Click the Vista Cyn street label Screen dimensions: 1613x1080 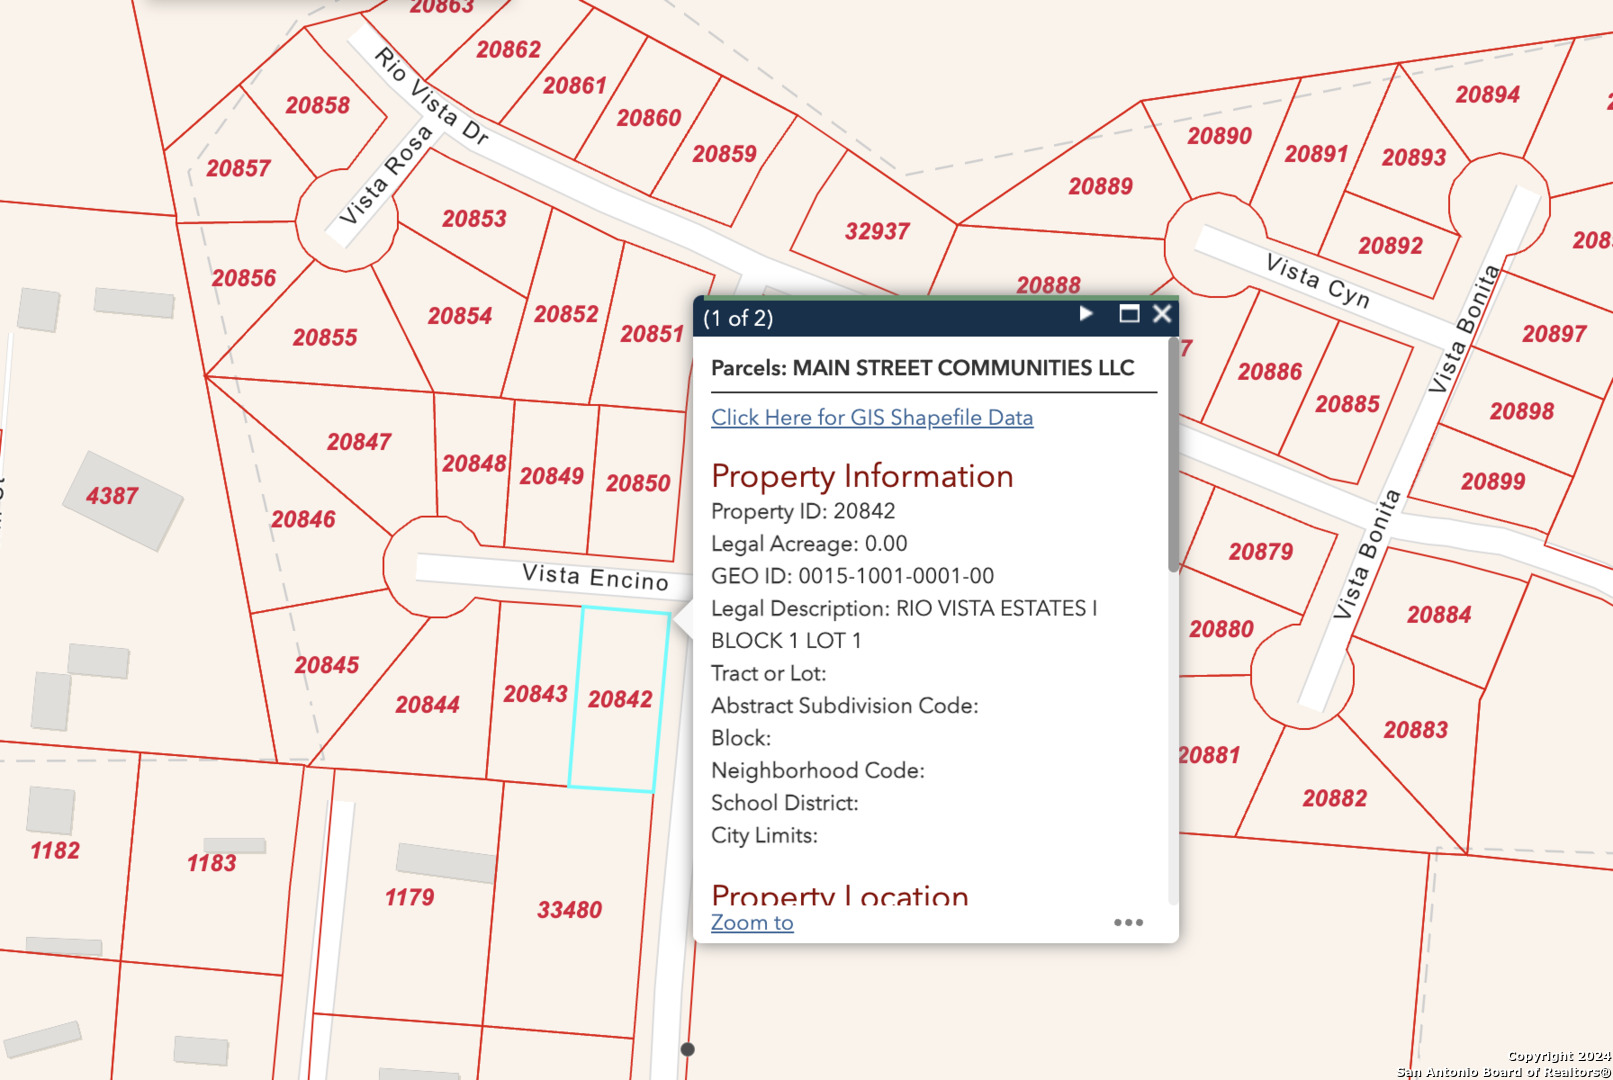coord(1317,281)
